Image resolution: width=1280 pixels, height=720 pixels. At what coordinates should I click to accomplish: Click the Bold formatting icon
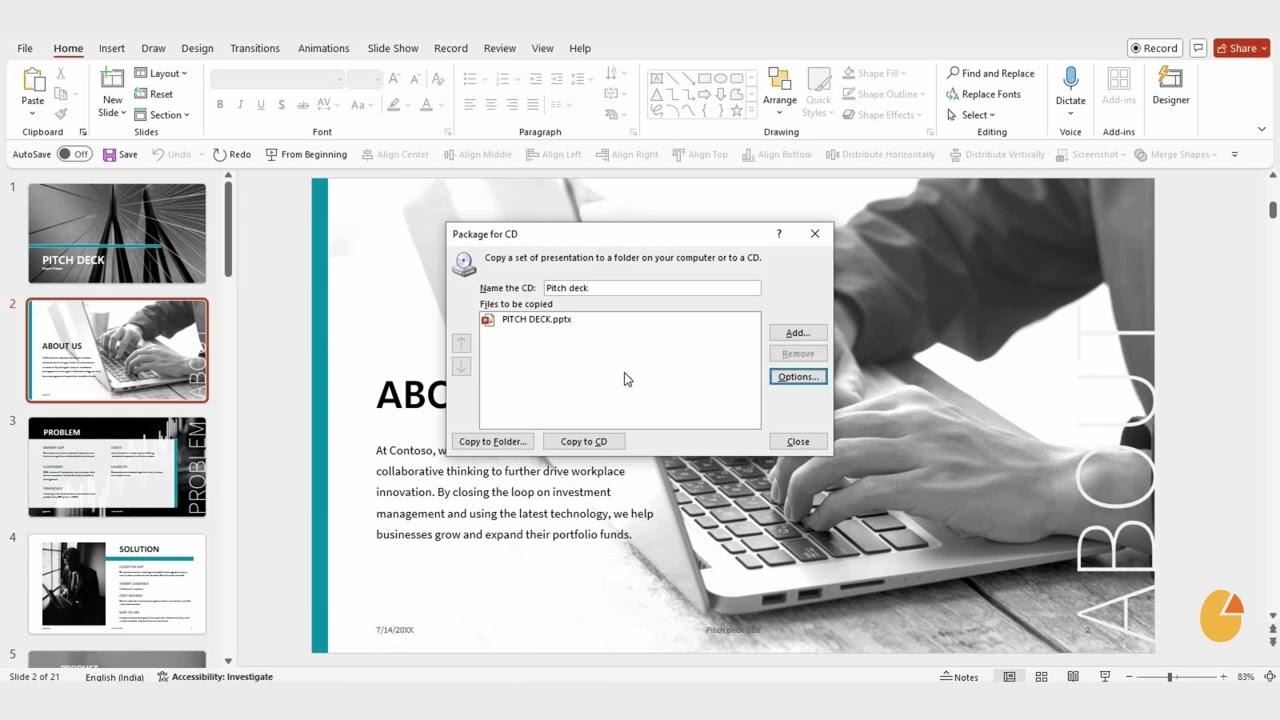pyautogui.click(x=220, y=104)
